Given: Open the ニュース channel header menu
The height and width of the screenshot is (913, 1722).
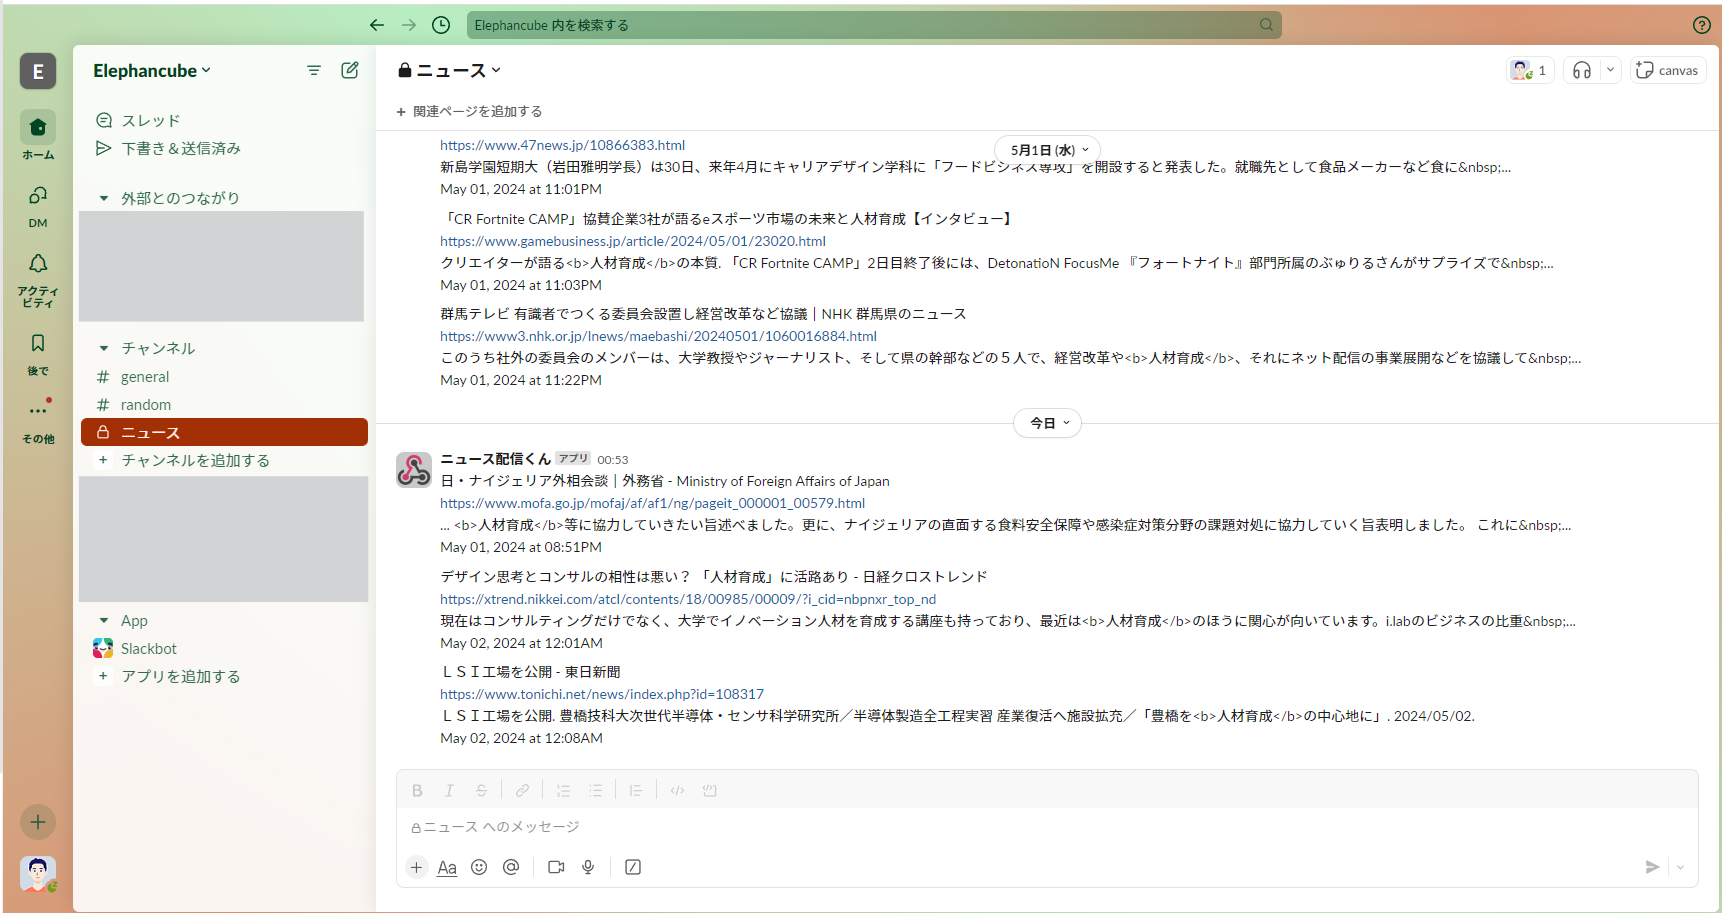Looking at the screenshot, I should coord(450,70).
